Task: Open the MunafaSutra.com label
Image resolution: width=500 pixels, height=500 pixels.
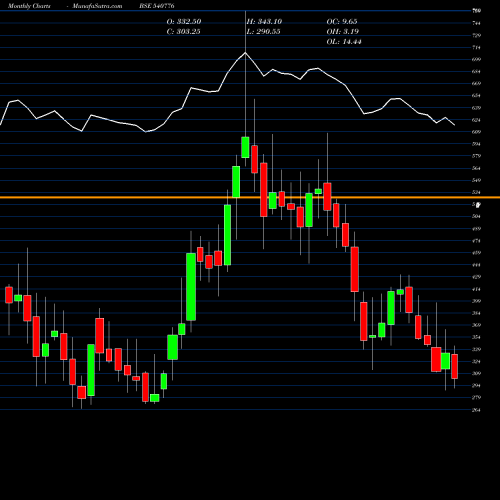Action: click(97, 6)
